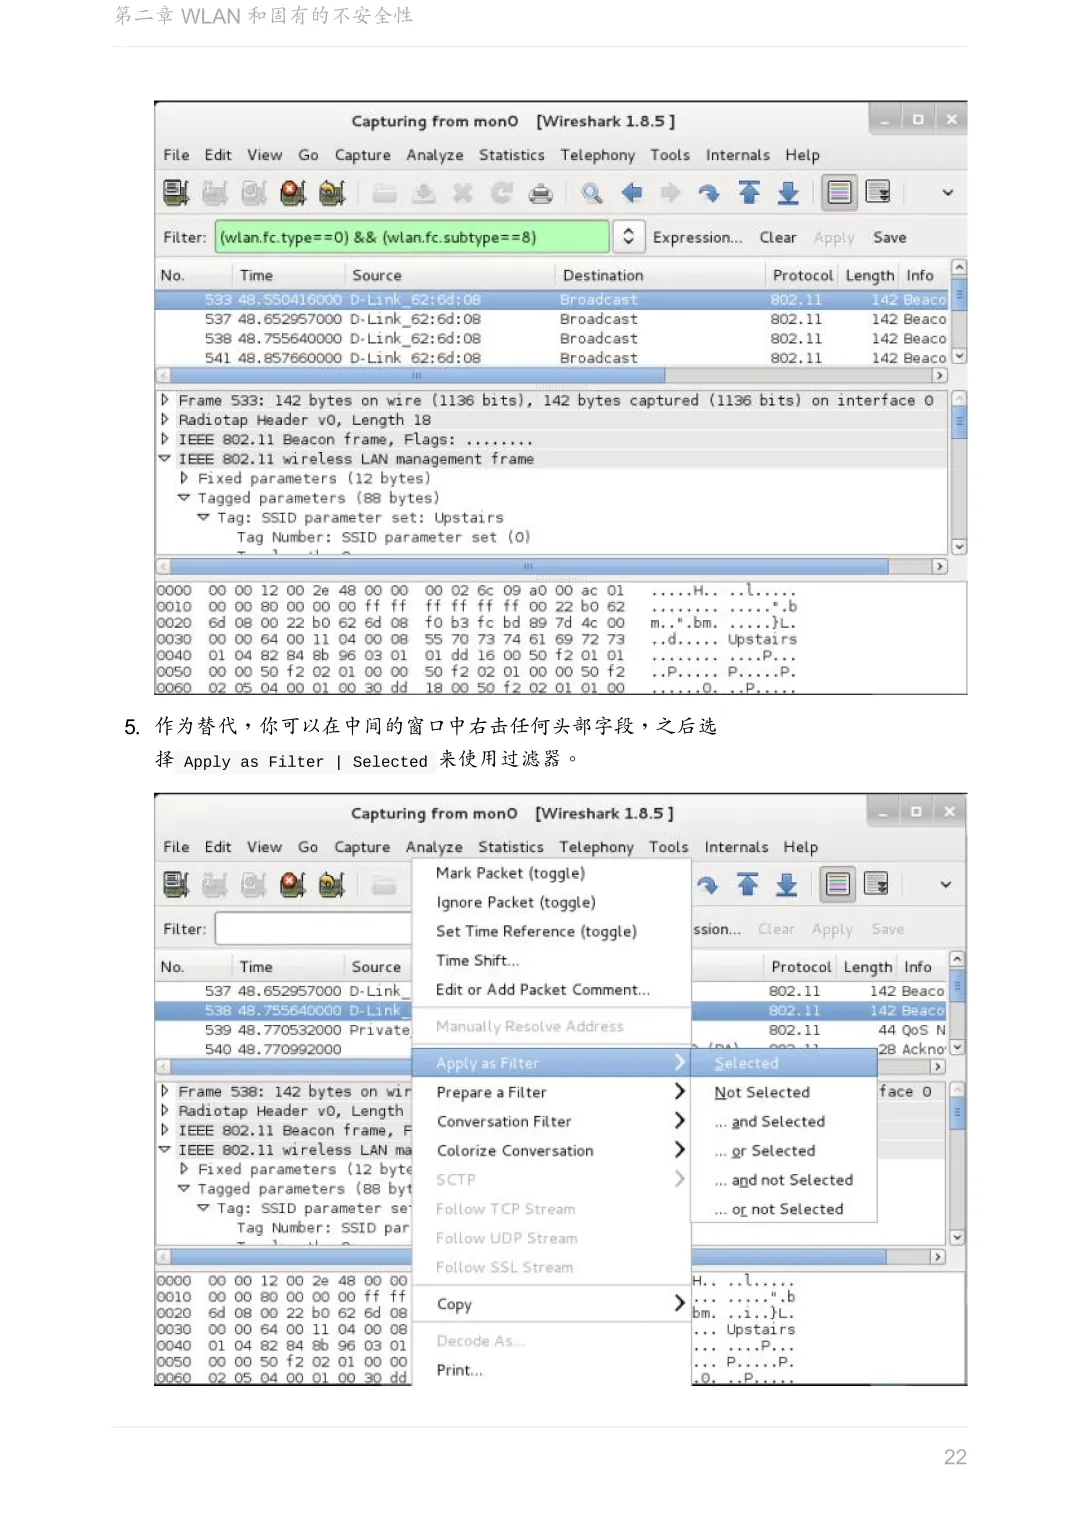Collapse Tagged parameters (88 bytes) in upper window

(x=184, y=498)
